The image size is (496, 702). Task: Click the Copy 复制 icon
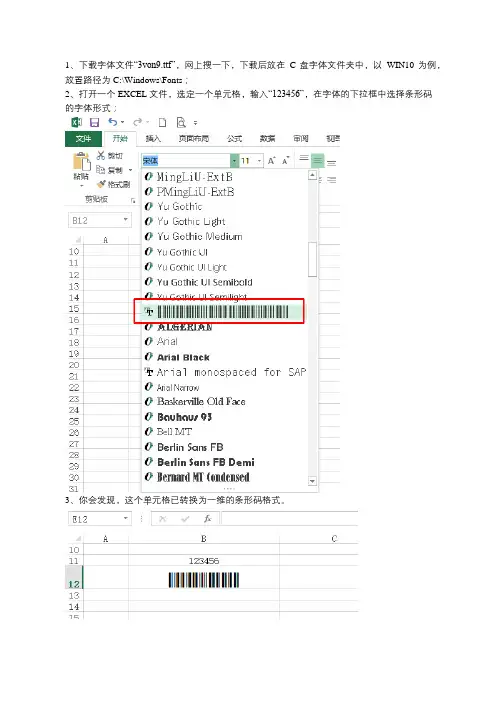[x=101, y=170]
